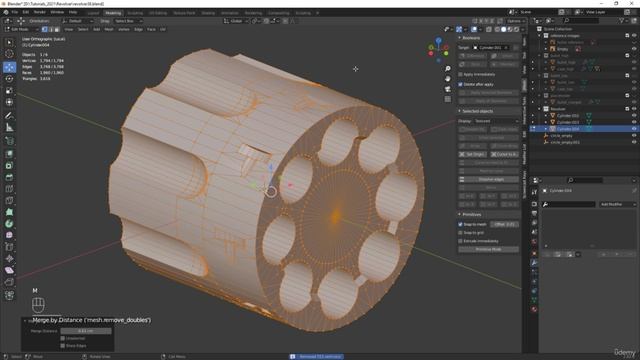This screenshot has width=640, height=360.
Task: Select the Rotate tool in left toolbar
Action: pos(9,79)
